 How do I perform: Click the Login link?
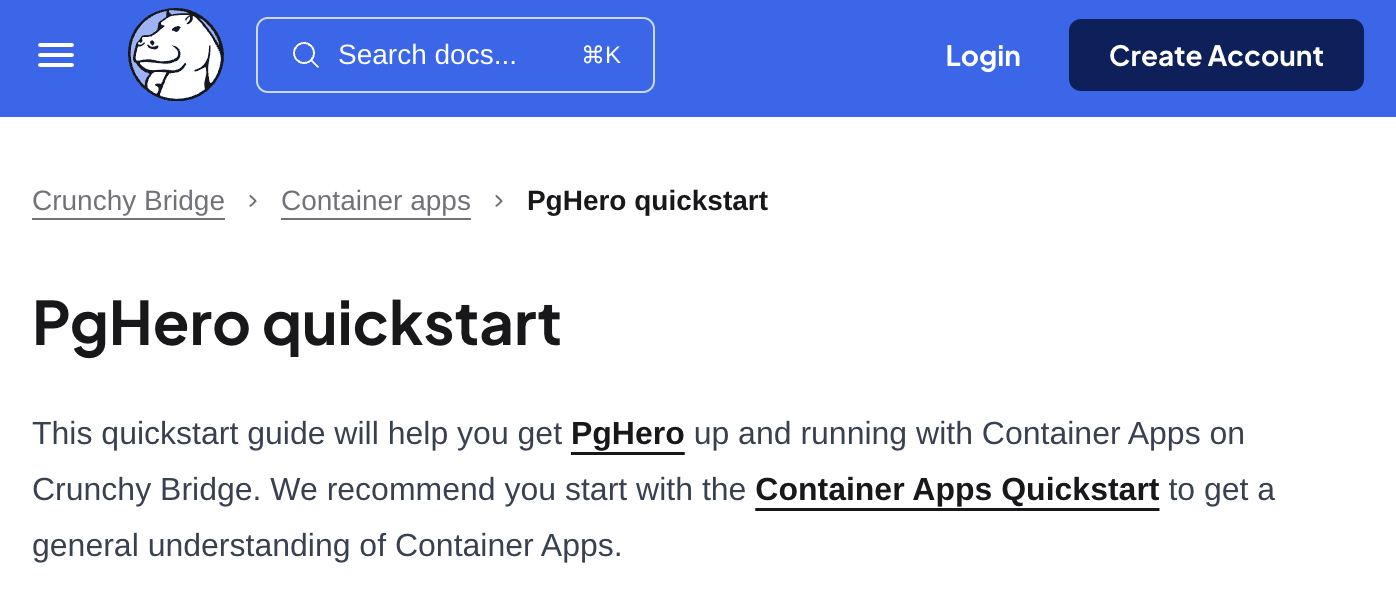click(x=982, y=55)
